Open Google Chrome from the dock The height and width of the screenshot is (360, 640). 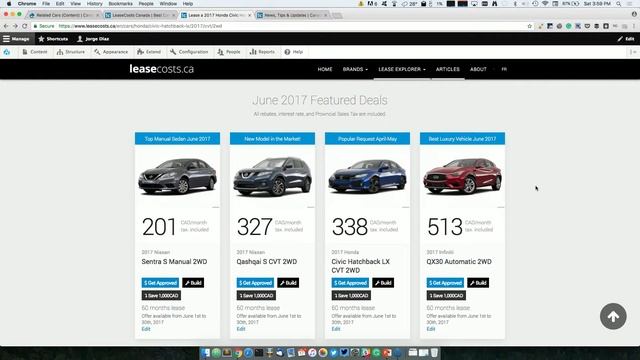point(238,353)
